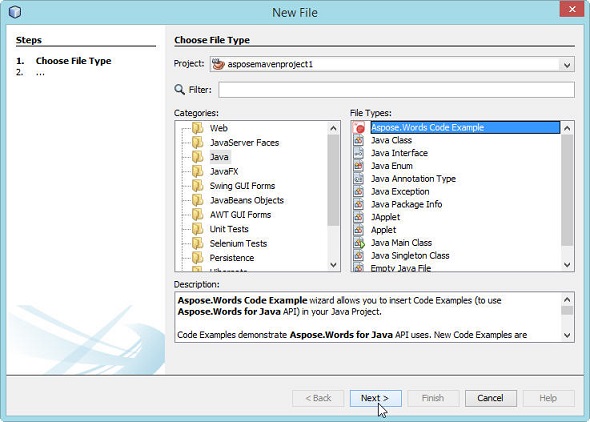Click the magnifier icon beside Filter
Viewport: 590px width, 422px height.
[179, 90]
